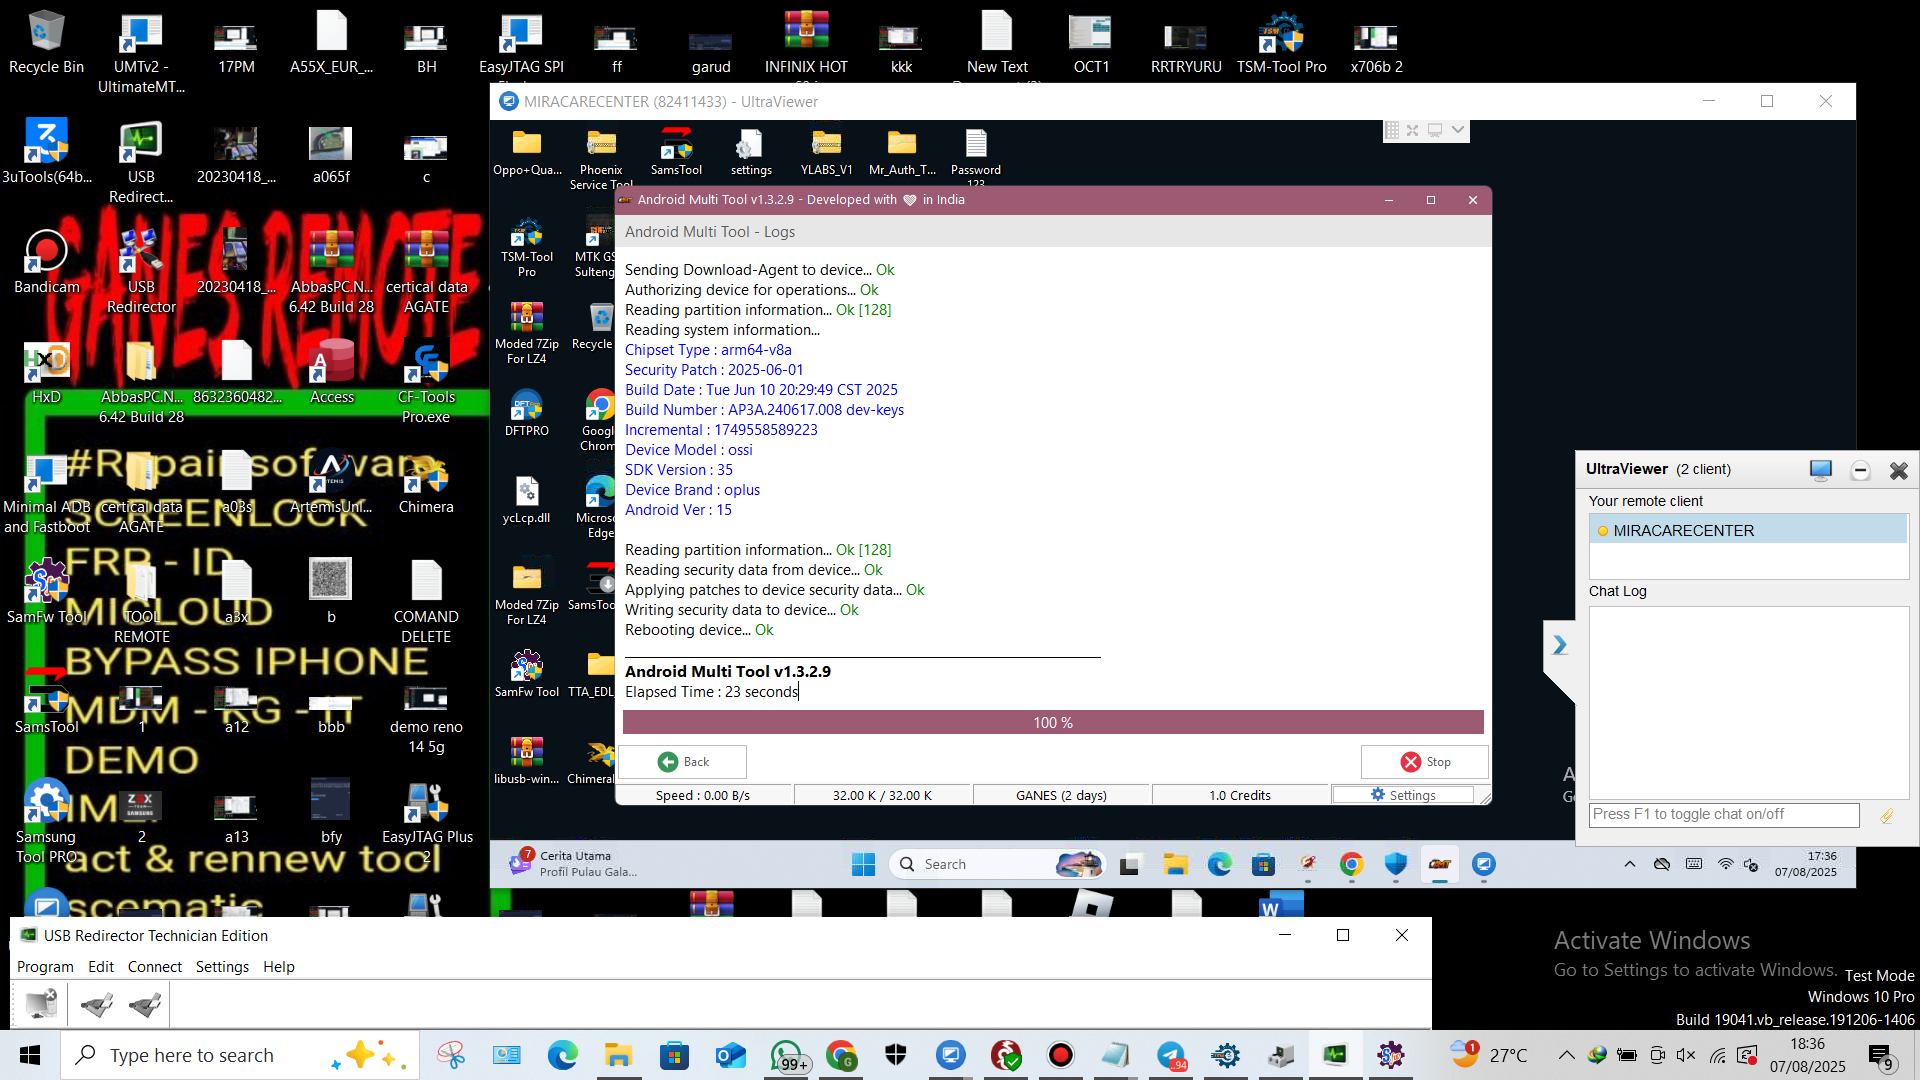Open Connect menu in USB Redirector

coord(155,966)
